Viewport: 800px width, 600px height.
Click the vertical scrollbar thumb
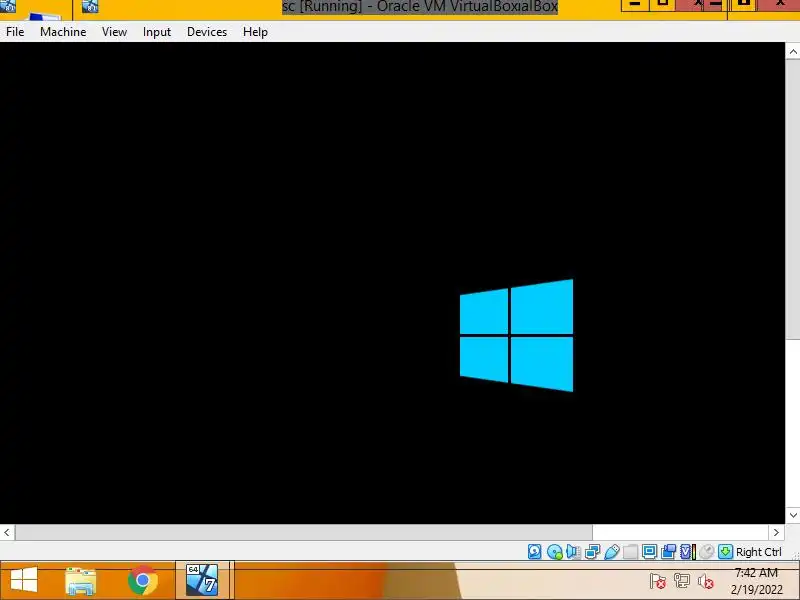[x=793, y=199]
